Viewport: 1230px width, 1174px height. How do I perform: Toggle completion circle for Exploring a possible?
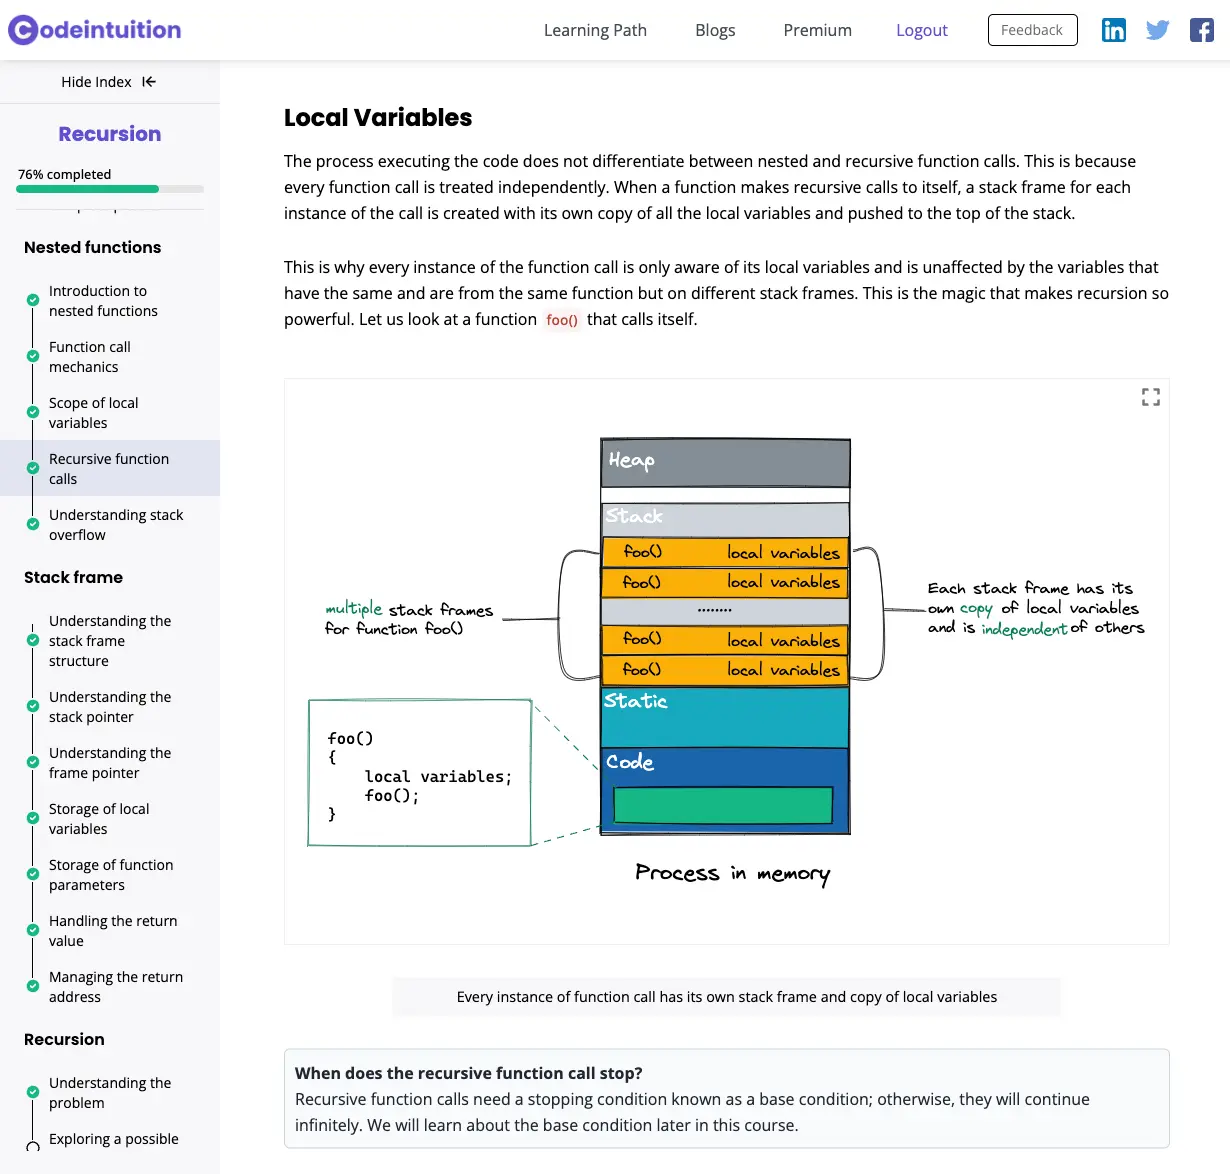pos(33,1146)
